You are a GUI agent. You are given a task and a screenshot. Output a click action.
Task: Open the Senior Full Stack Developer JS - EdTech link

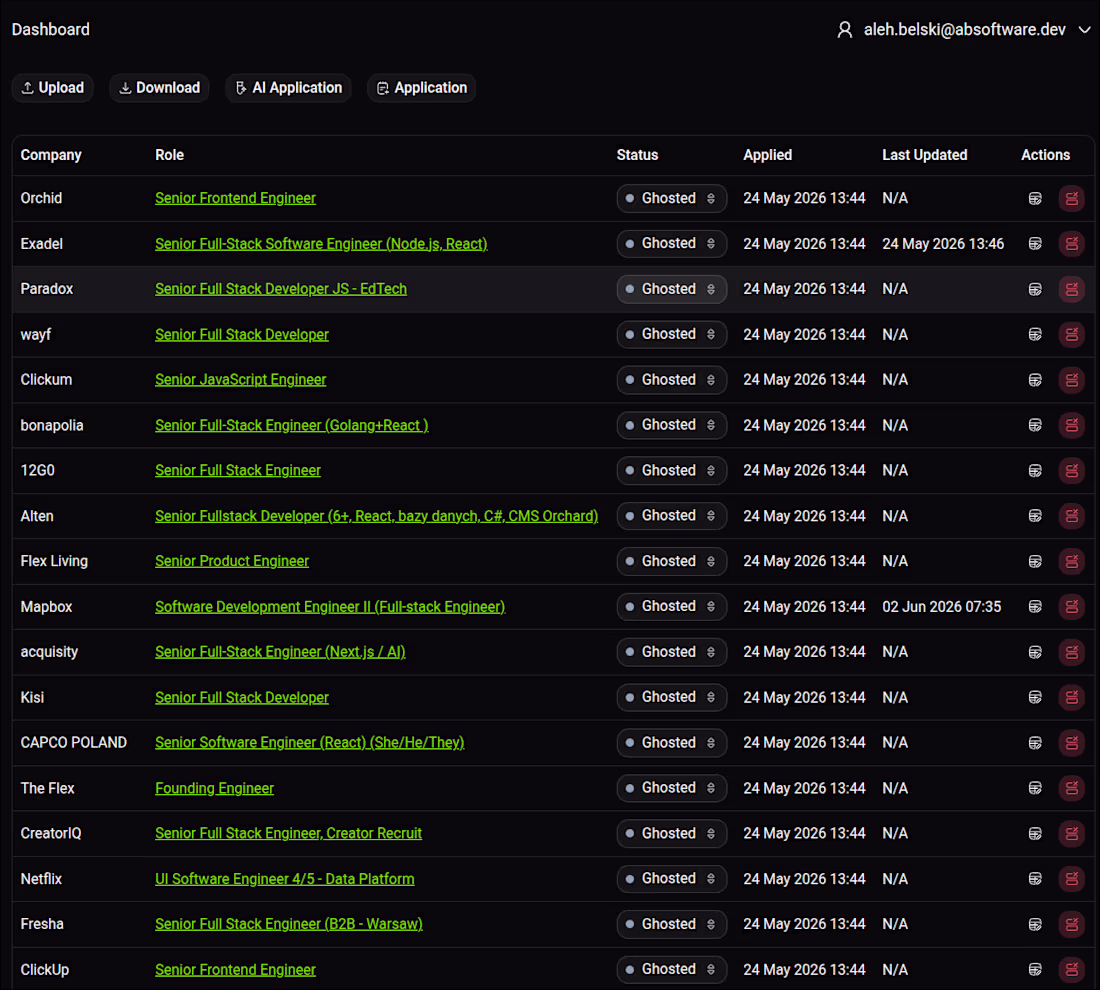pos(281,289)
